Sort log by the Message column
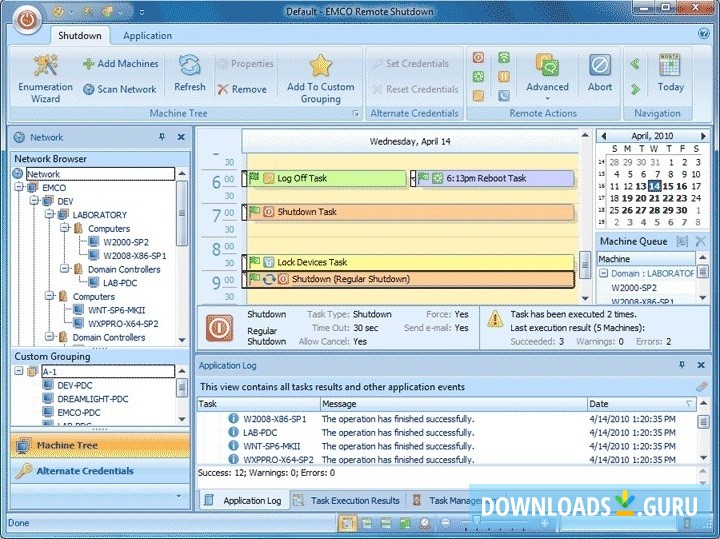This screenshot has height=539, width=720. (x=454, y=404)
